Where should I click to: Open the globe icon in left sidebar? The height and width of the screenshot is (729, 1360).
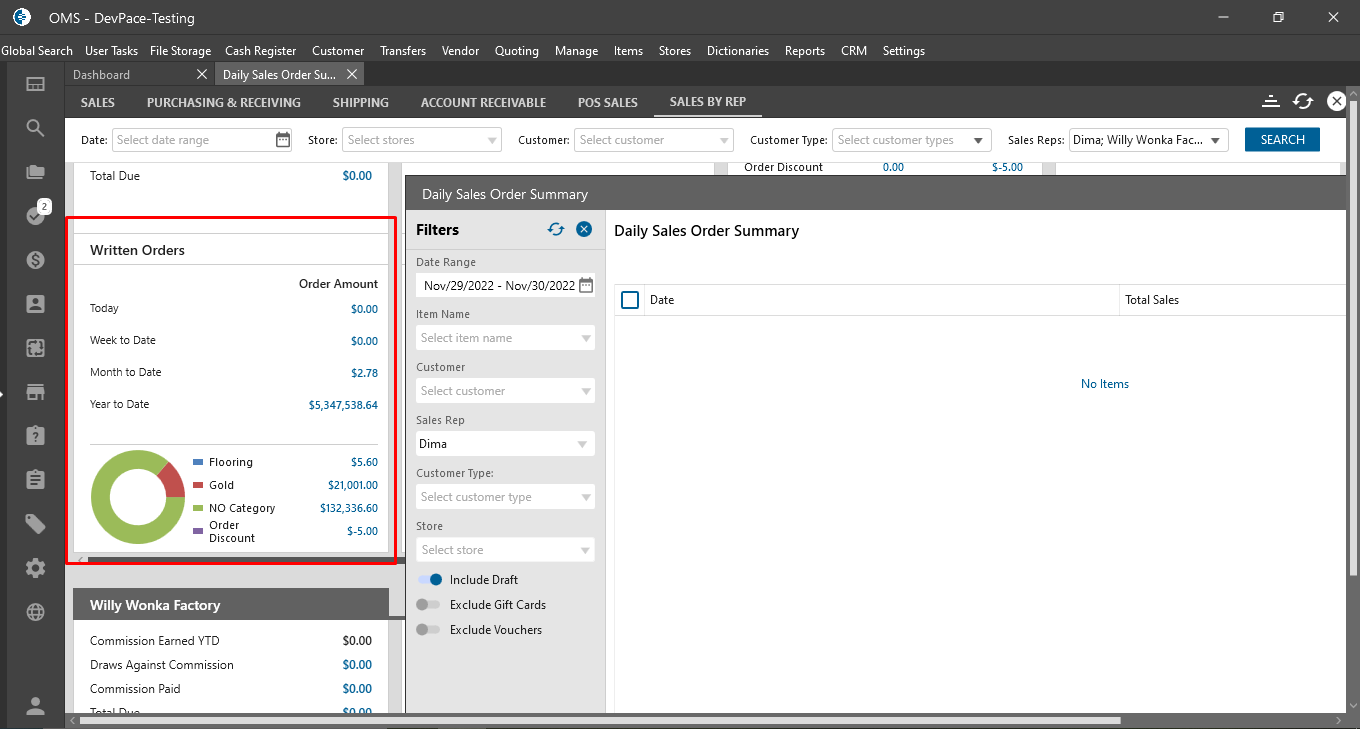coord(35,612)
